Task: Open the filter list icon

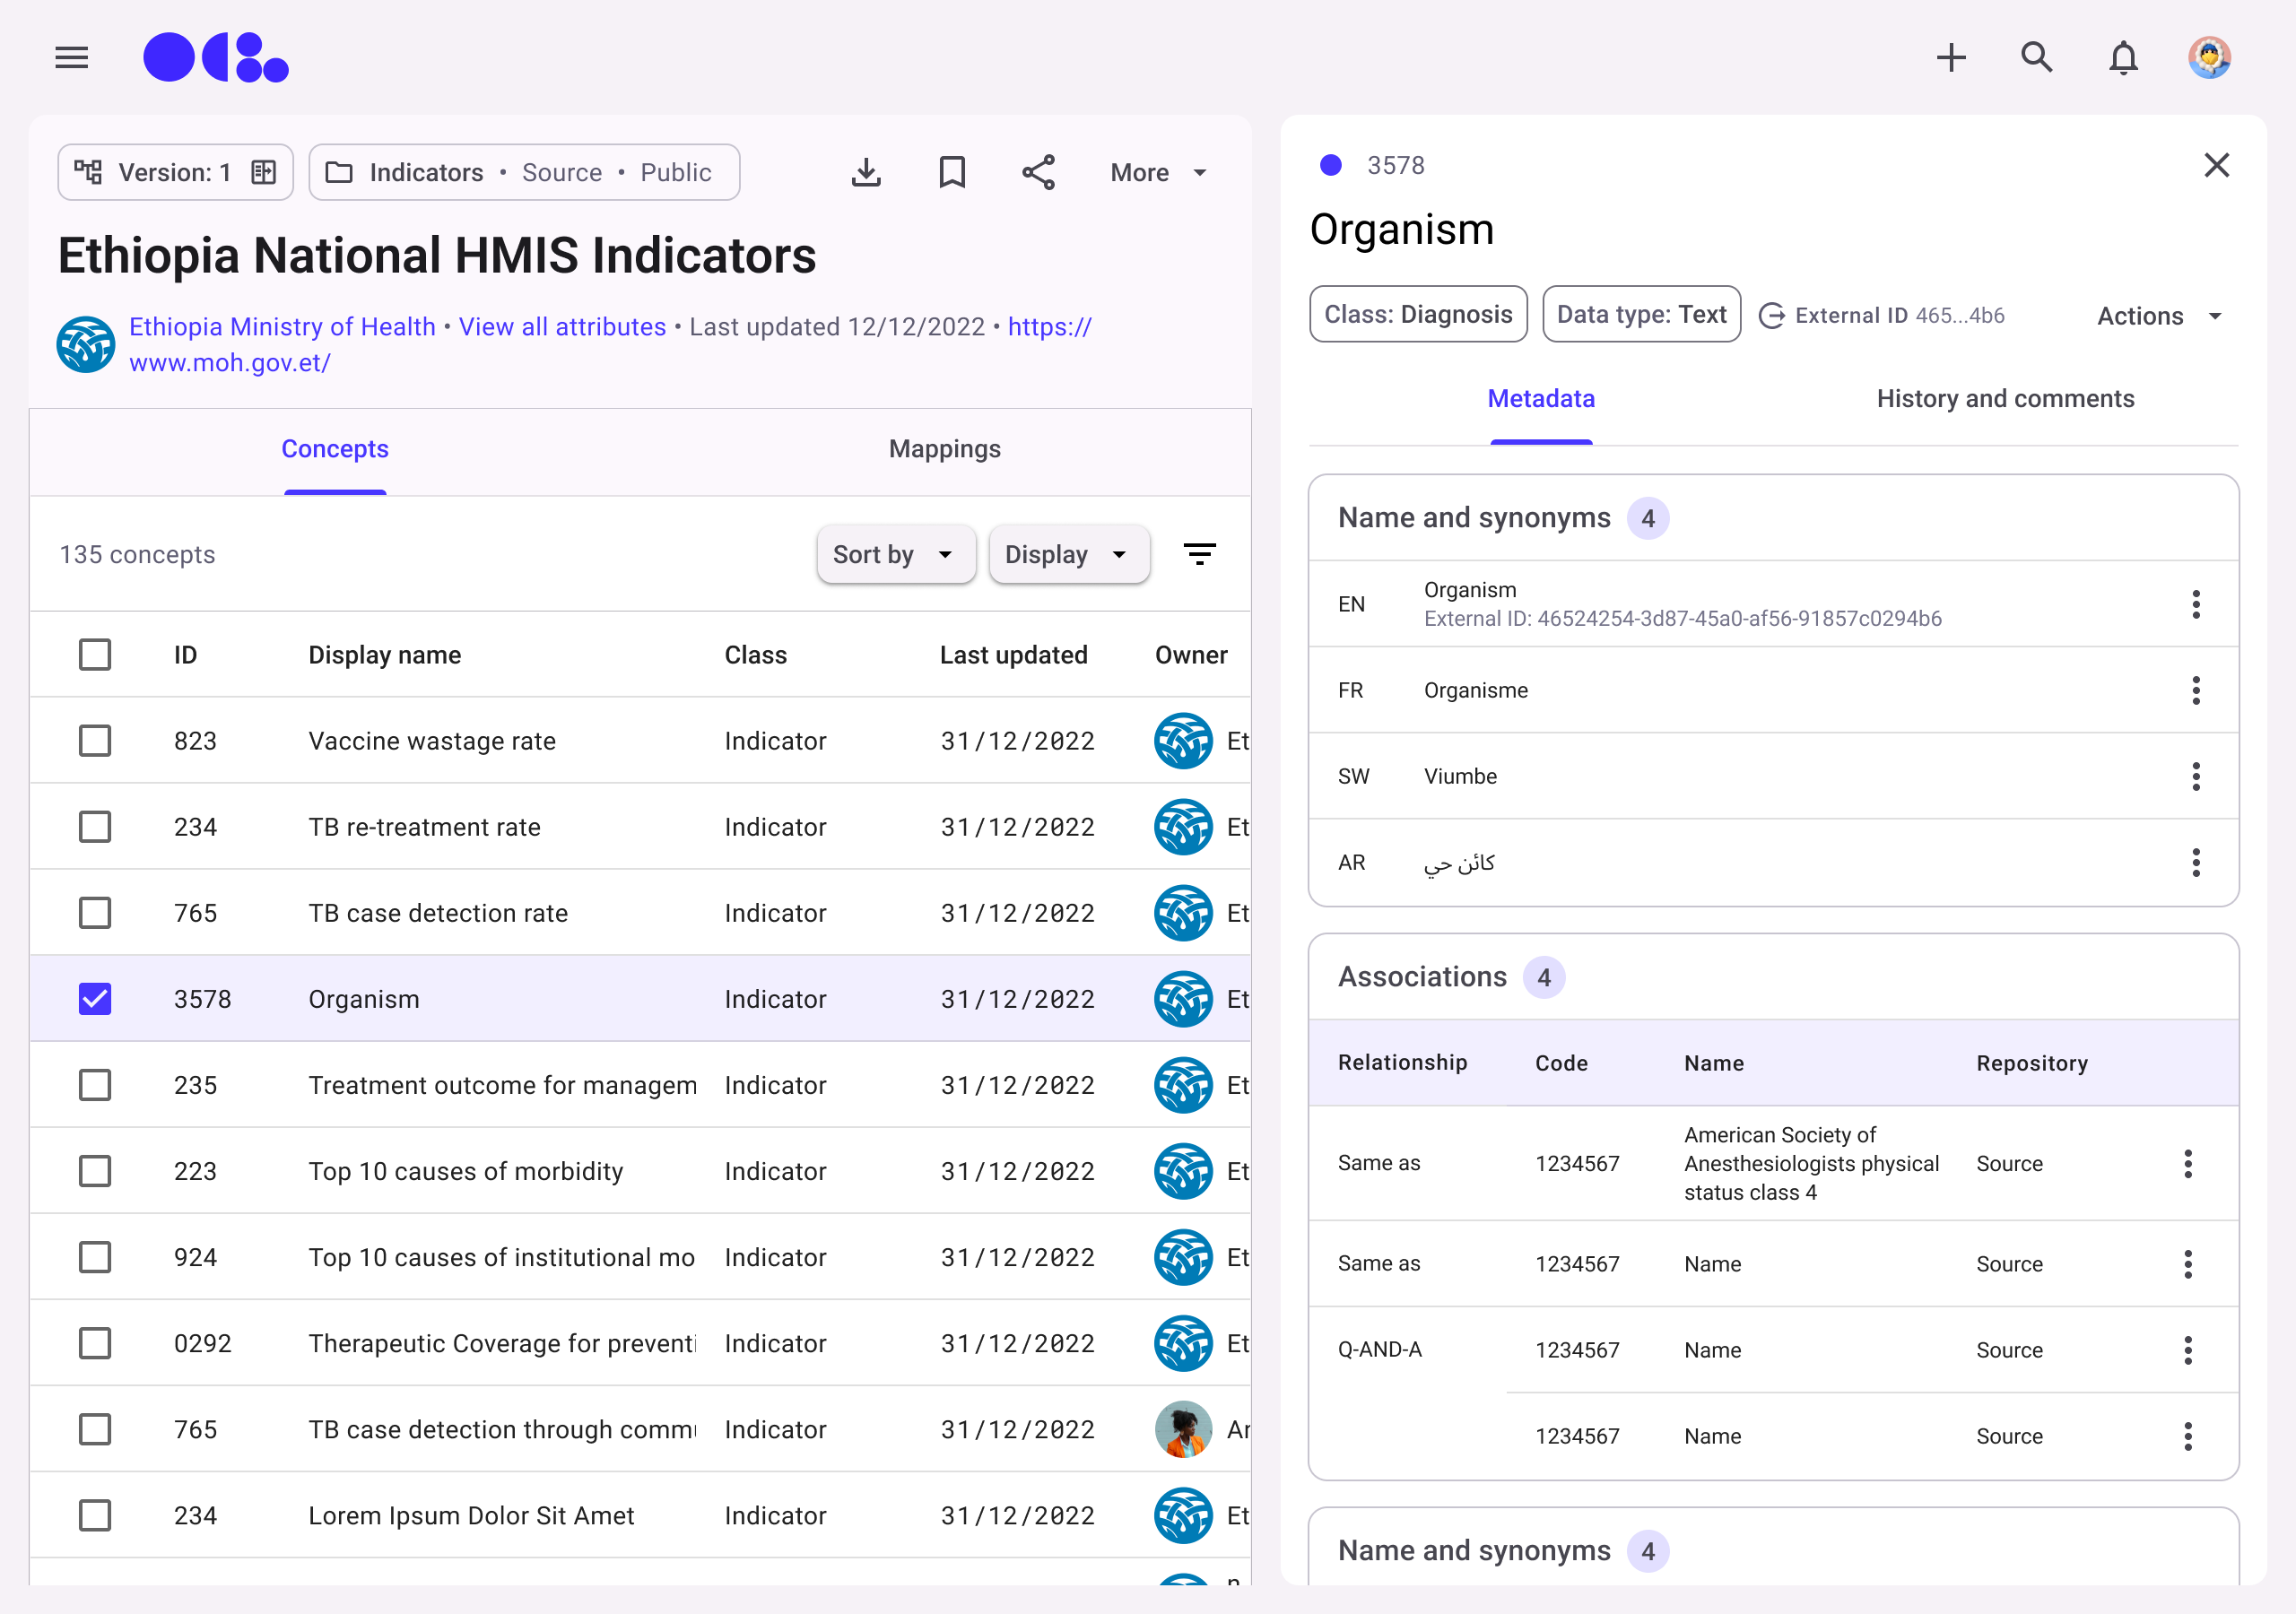Action: tap(1199, 554)
